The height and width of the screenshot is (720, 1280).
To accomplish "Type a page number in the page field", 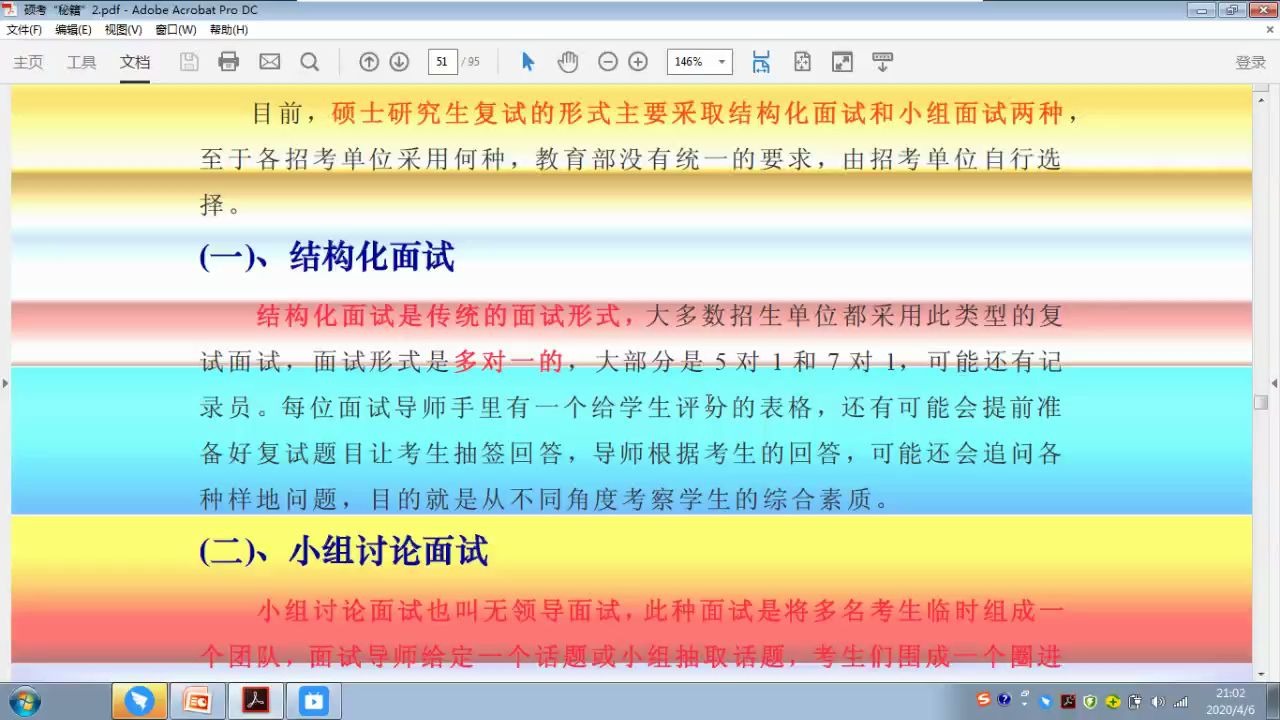I will pyautogui.click(x=441, y=61).
